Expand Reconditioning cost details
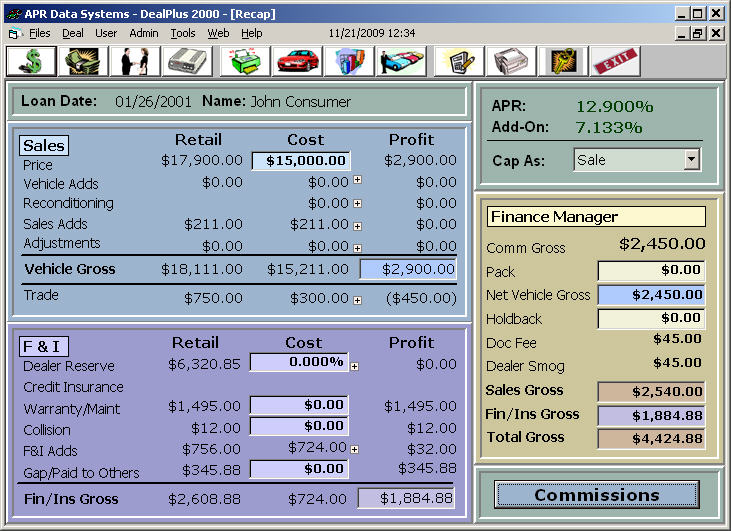 (357, 203)
